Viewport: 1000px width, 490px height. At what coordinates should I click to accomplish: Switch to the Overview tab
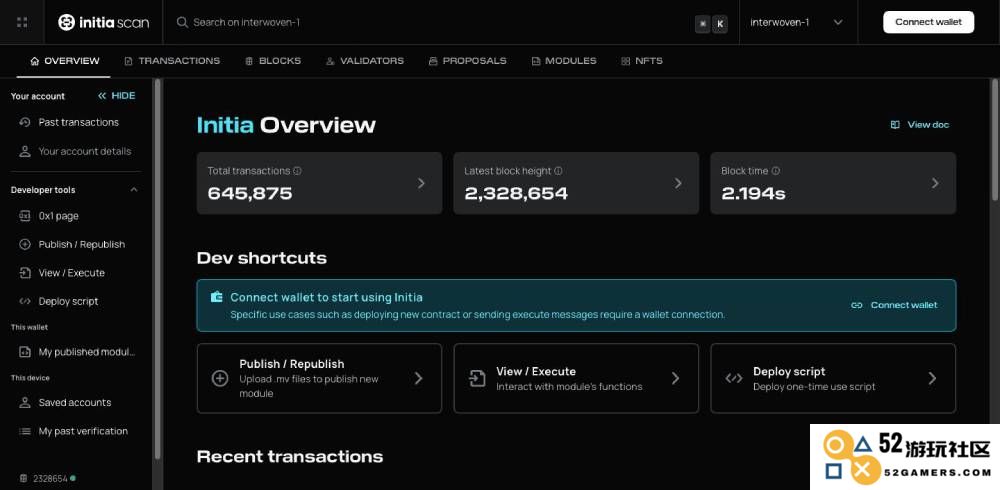(x=65, y=61)
